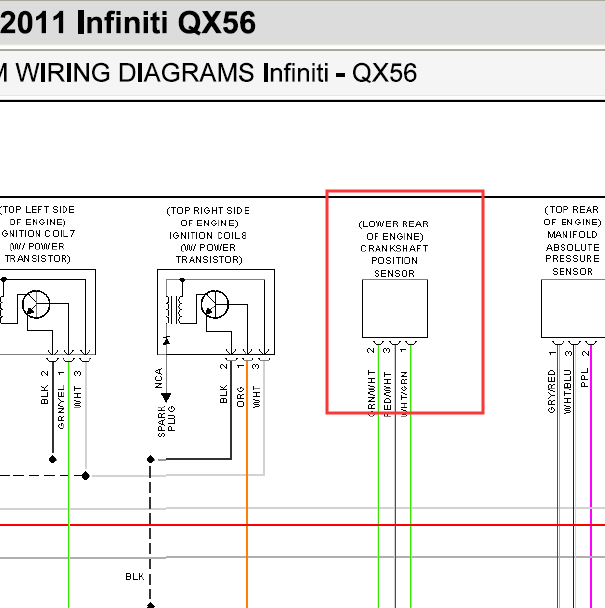Click 'WHT/GRN' wire label under crankshaft sensor
The image size is (605, 608).
(404, 394)
